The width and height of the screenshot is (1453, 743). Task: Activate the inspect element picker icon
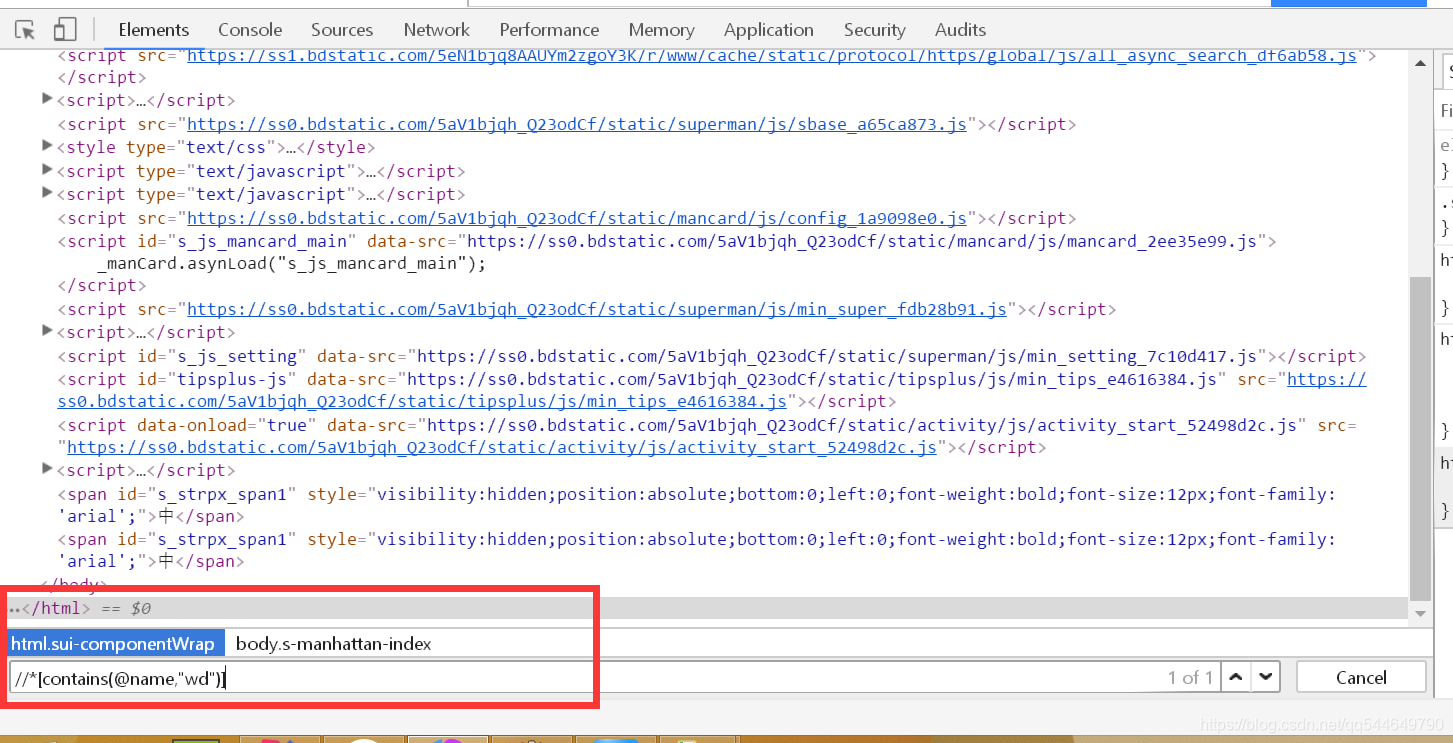(25, 30)
